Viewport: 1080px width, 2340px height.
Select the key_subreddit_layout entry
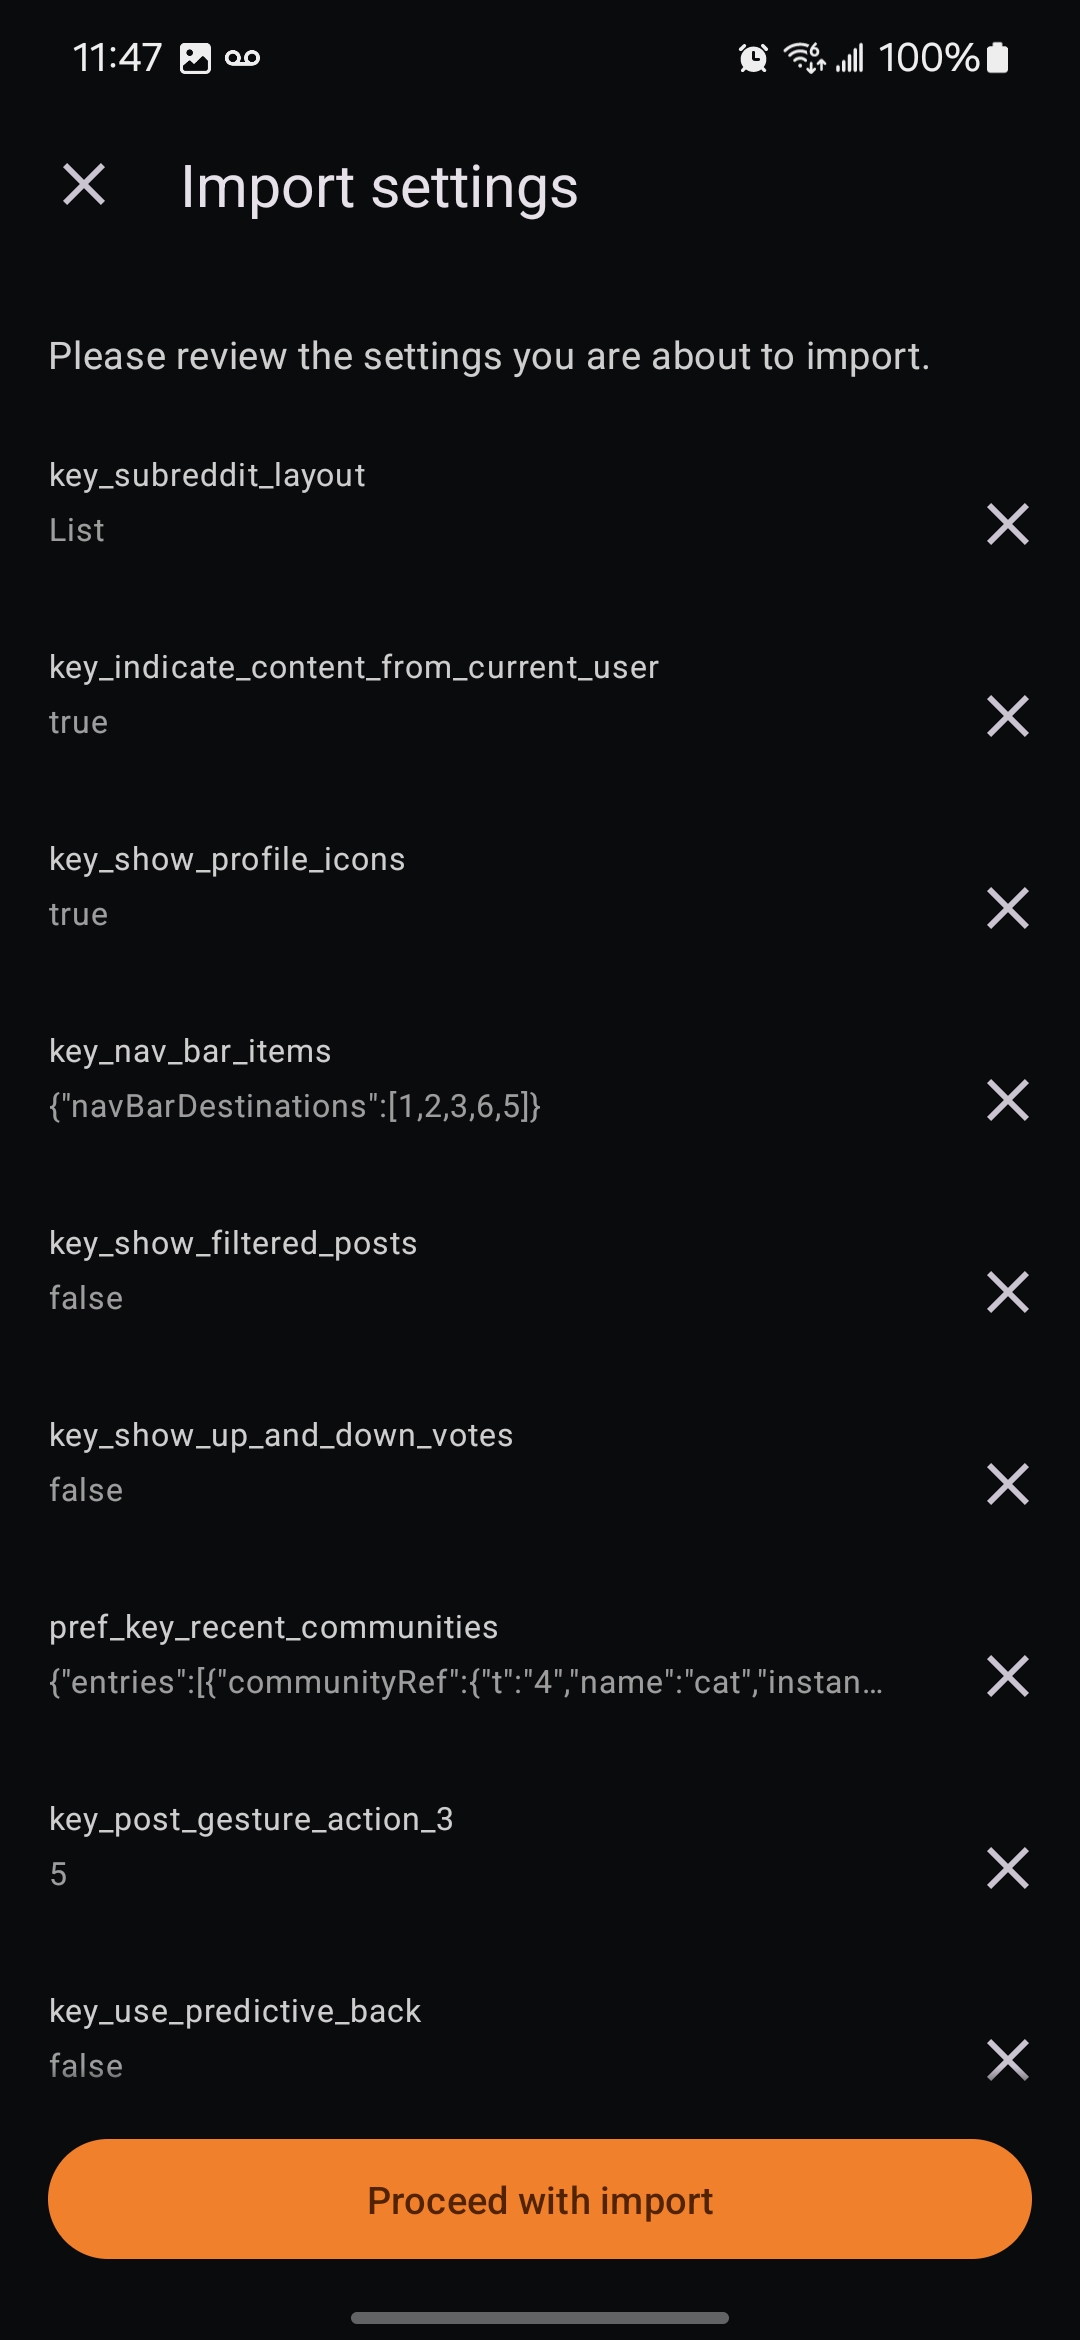490,502
